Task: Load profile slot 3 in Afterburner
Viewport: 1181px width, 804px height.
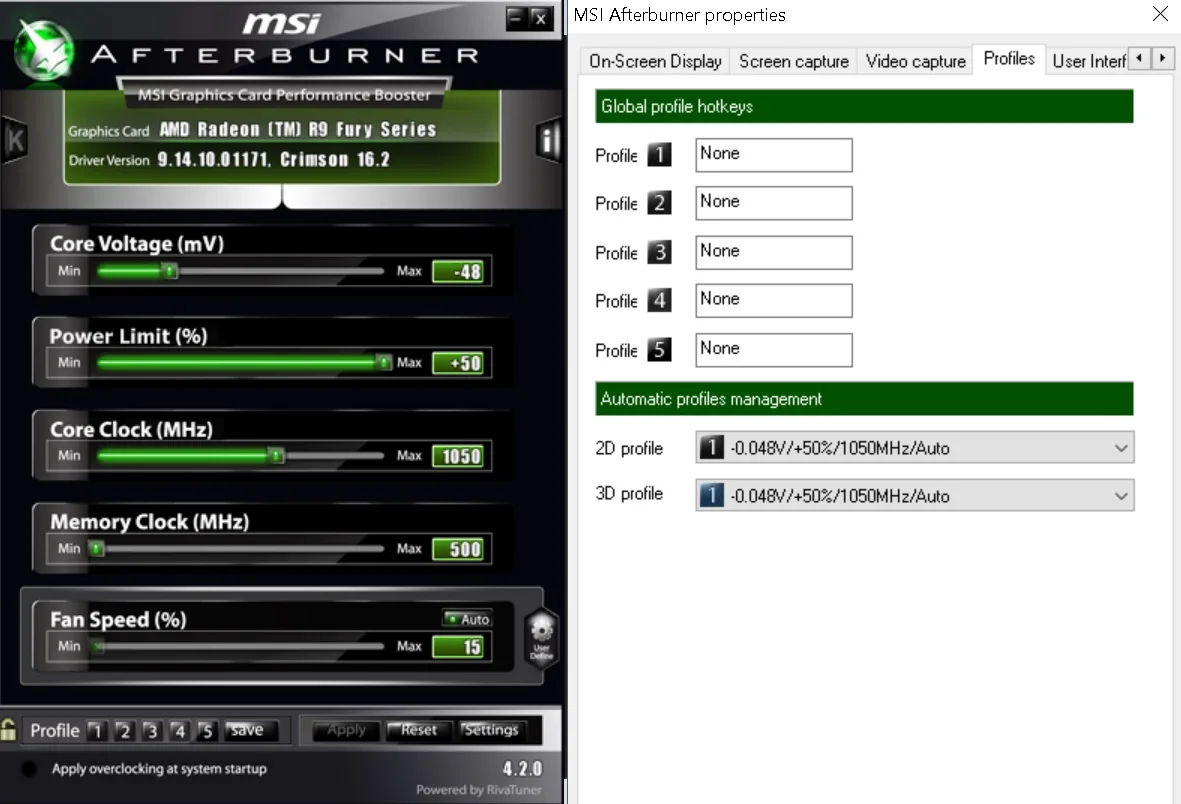Action: click(x=151, y=730)
